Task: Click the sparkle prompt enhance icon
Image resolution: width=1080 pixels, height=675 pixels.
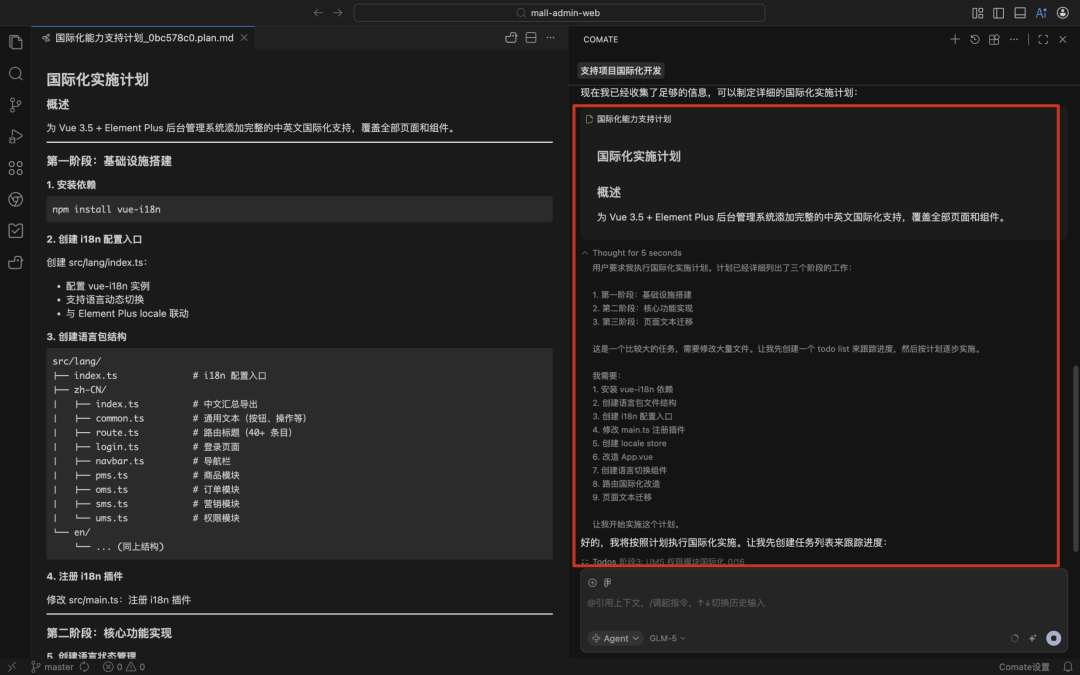Action: tap(1032, 638)
